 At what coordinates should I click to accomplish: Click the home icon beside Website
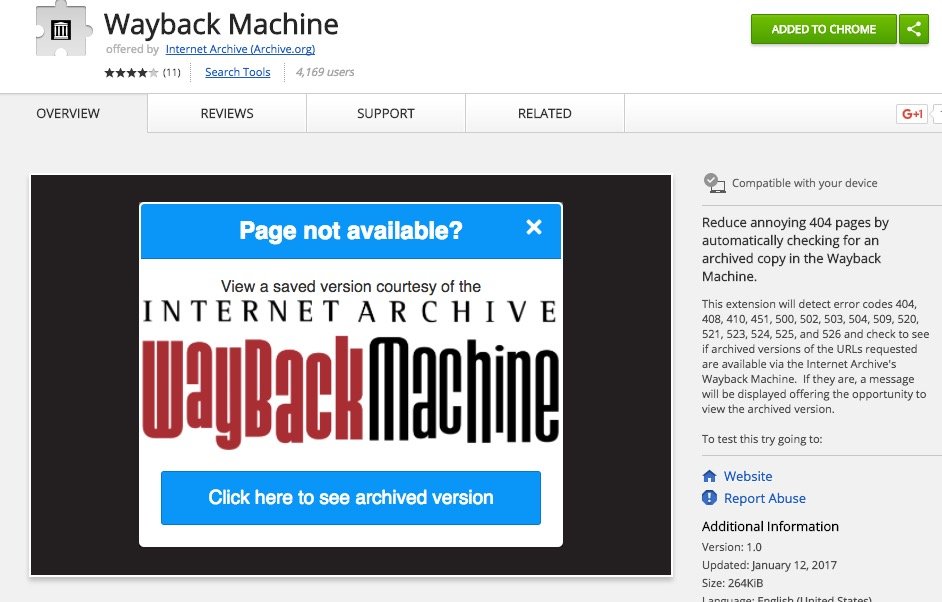tap(710, 476)
